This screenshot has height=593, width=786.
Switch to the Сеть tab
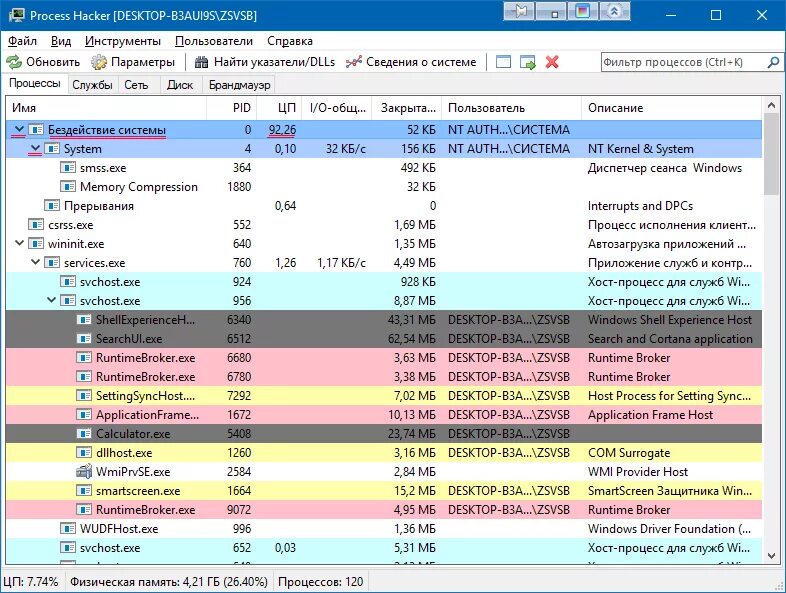[x=136, y=85]
